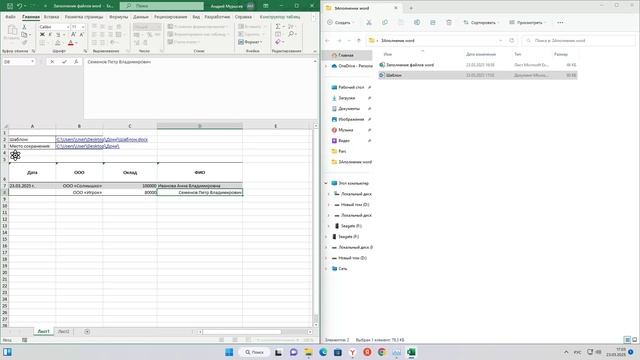Copy the selected file in Explorer
The height and width of the screenshot is (360, 640).
click(384, 22)
